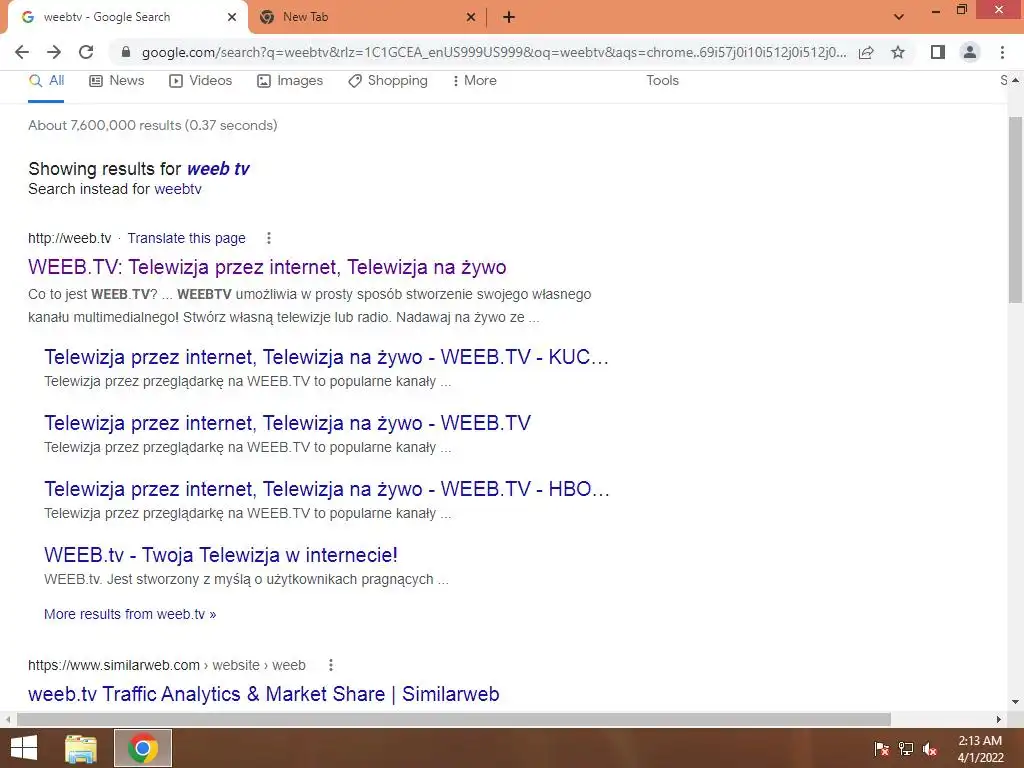The height and width of the screenshot is (768, 1024).
Task: Select the All search filter
Action: pos(46,80)
